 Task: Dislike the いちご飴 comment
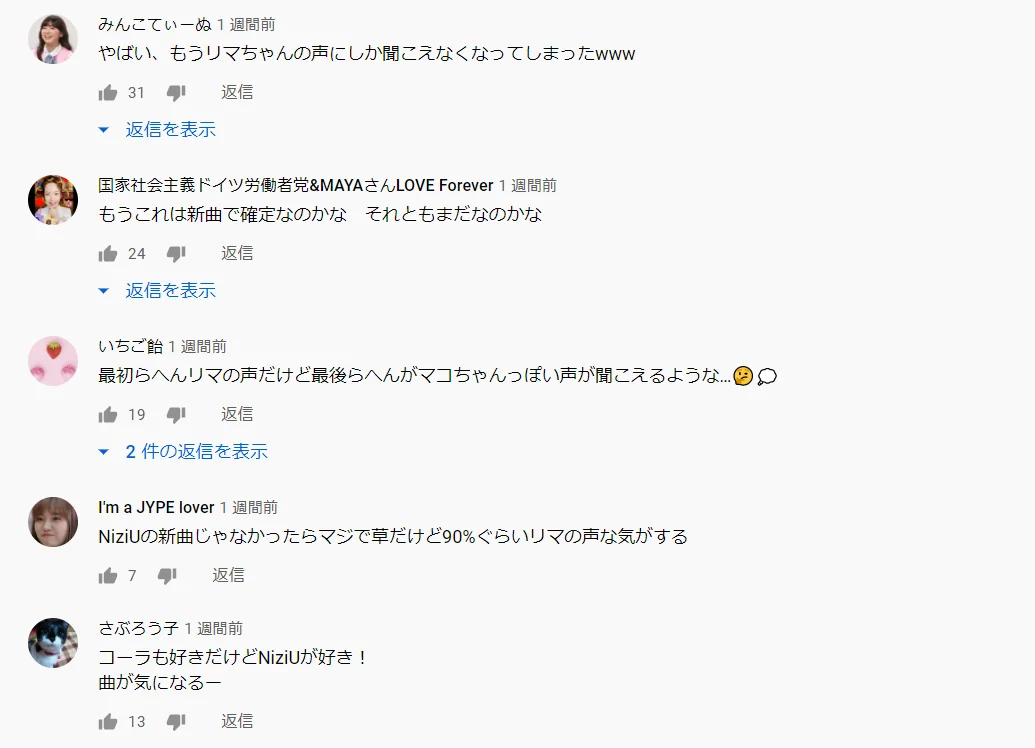coord(176,415)
